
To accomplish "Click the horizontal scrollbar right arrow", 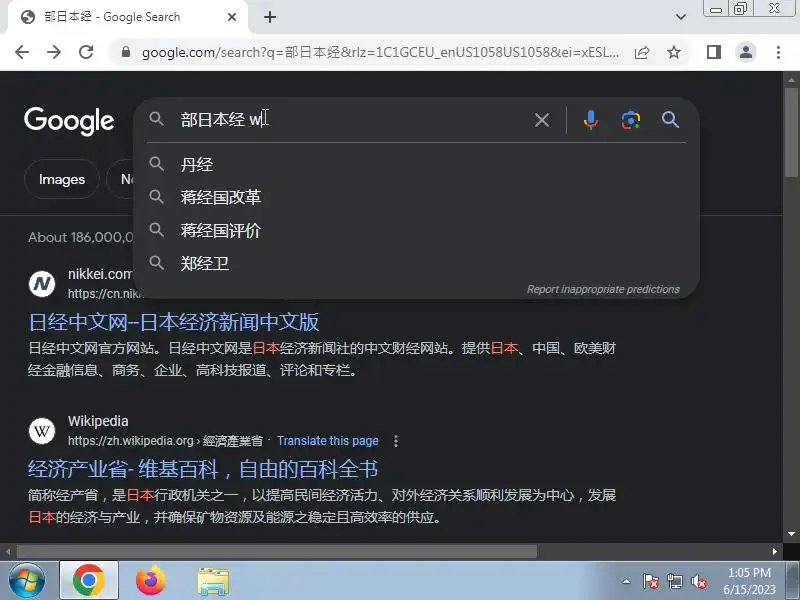I will [x=775, y=552].
